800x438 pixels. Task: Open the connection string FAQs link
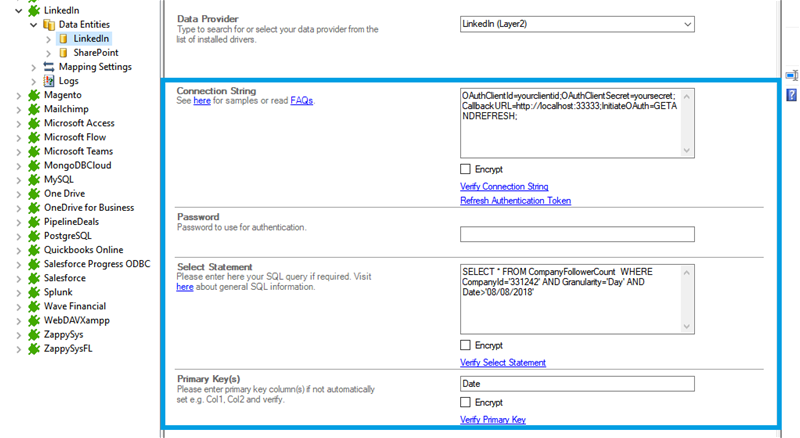tap(302, 101)
